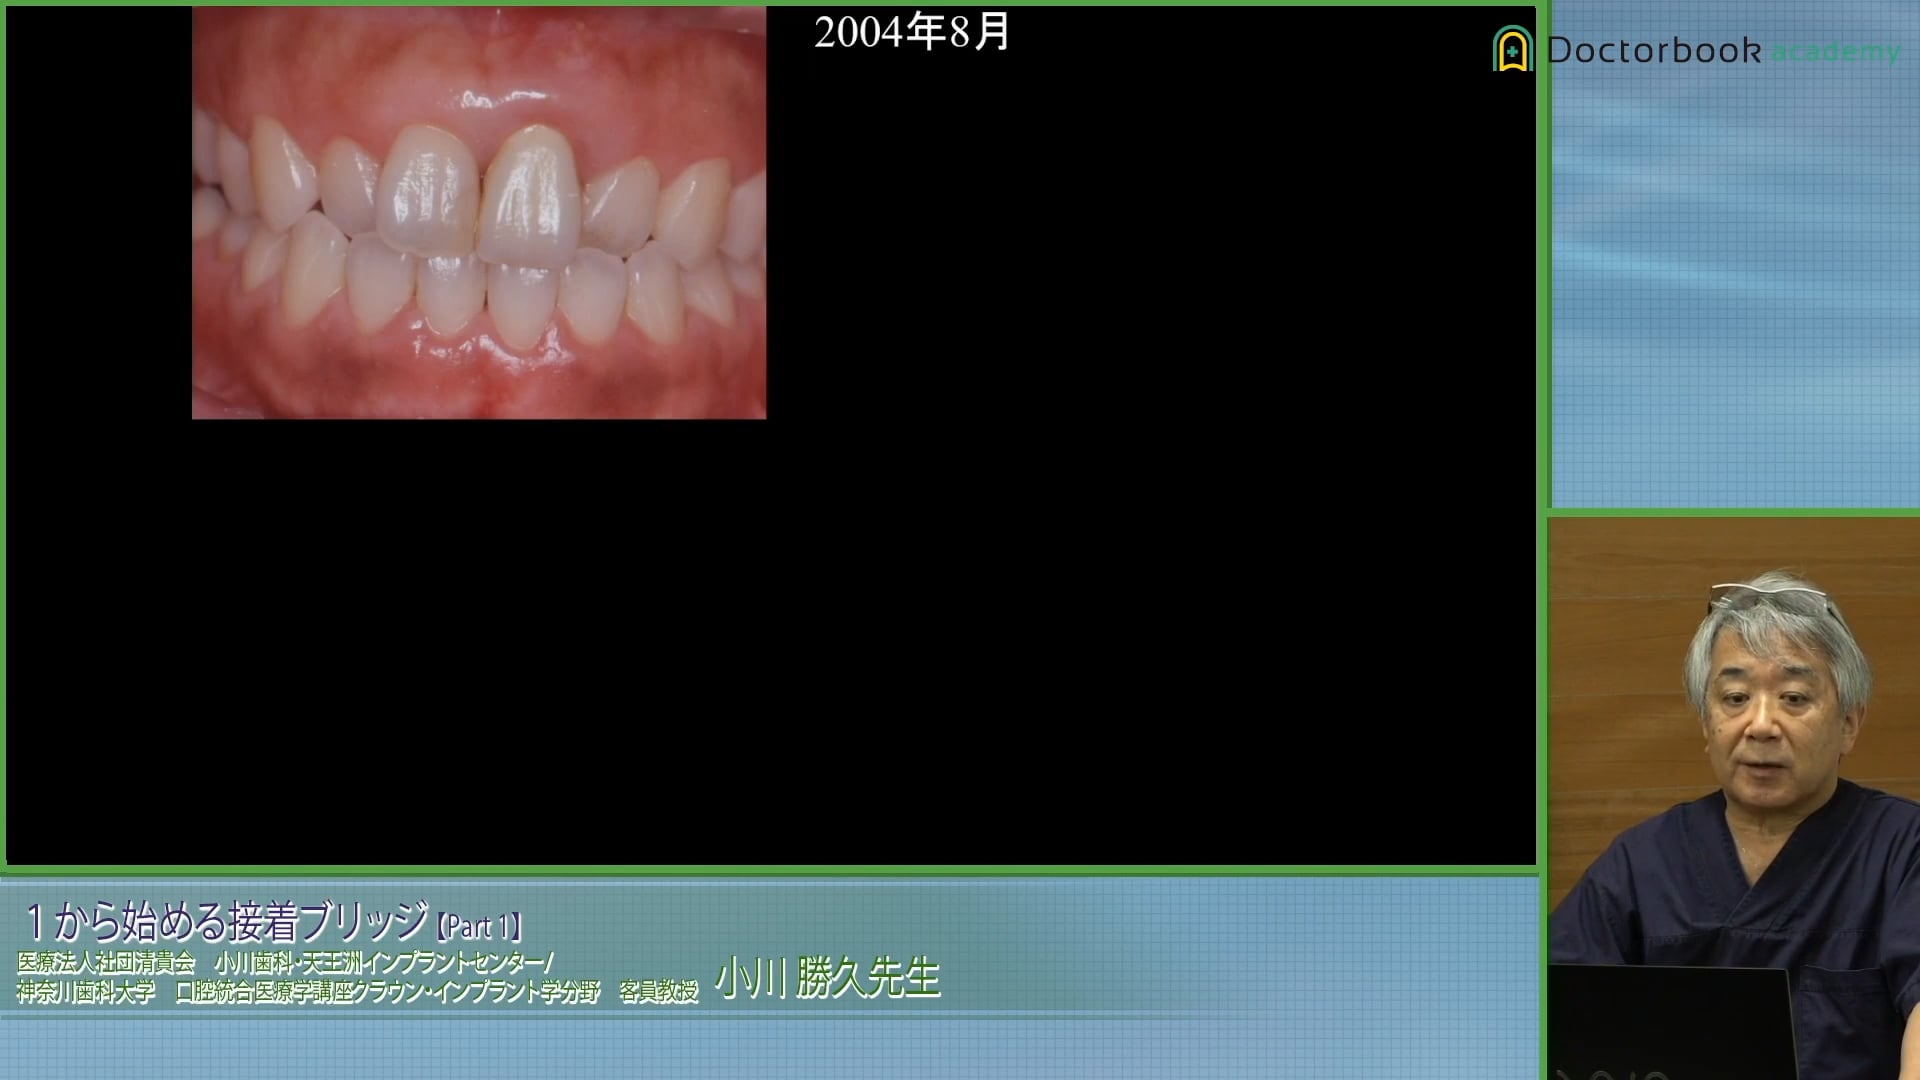
Task: Click the 医療法人社団清貴会 affiliation line
Action: (x=285, y=963)
